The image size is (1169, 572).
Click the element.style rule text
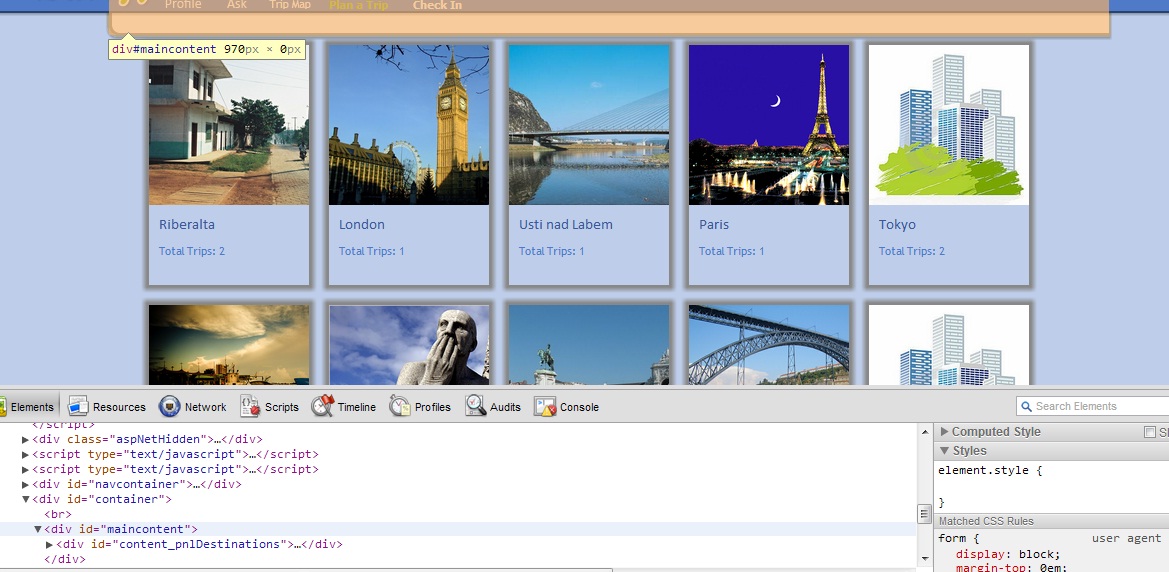coord(990,471)
